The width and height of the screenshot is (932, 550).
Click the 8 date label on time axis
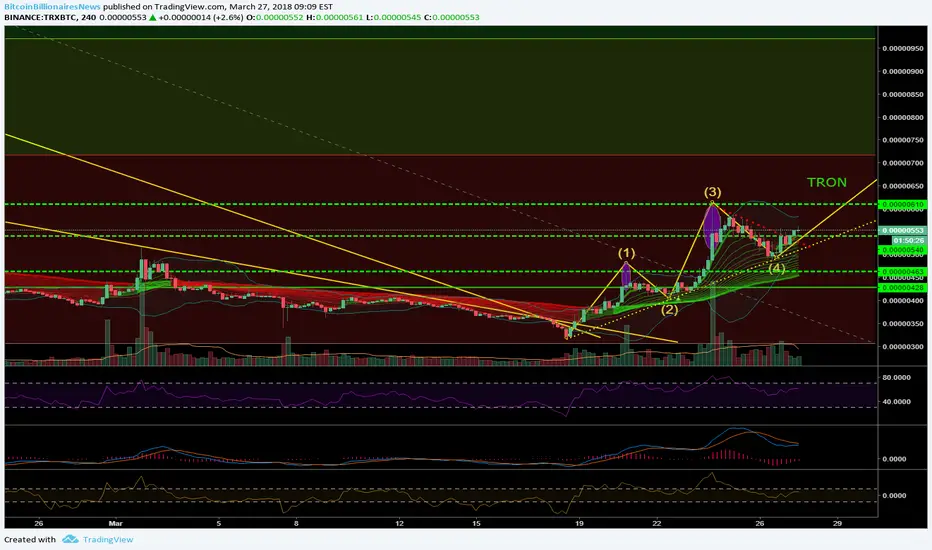point(296,524)
